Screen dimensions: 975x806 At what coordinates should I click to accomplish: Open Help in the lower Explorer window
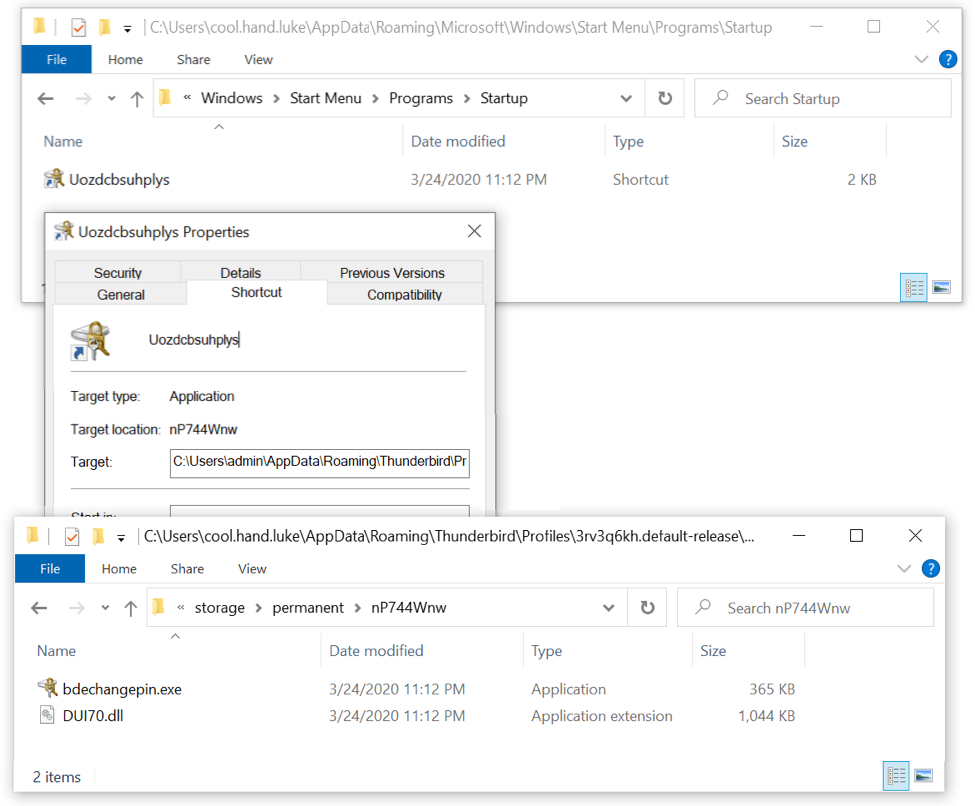930,568
